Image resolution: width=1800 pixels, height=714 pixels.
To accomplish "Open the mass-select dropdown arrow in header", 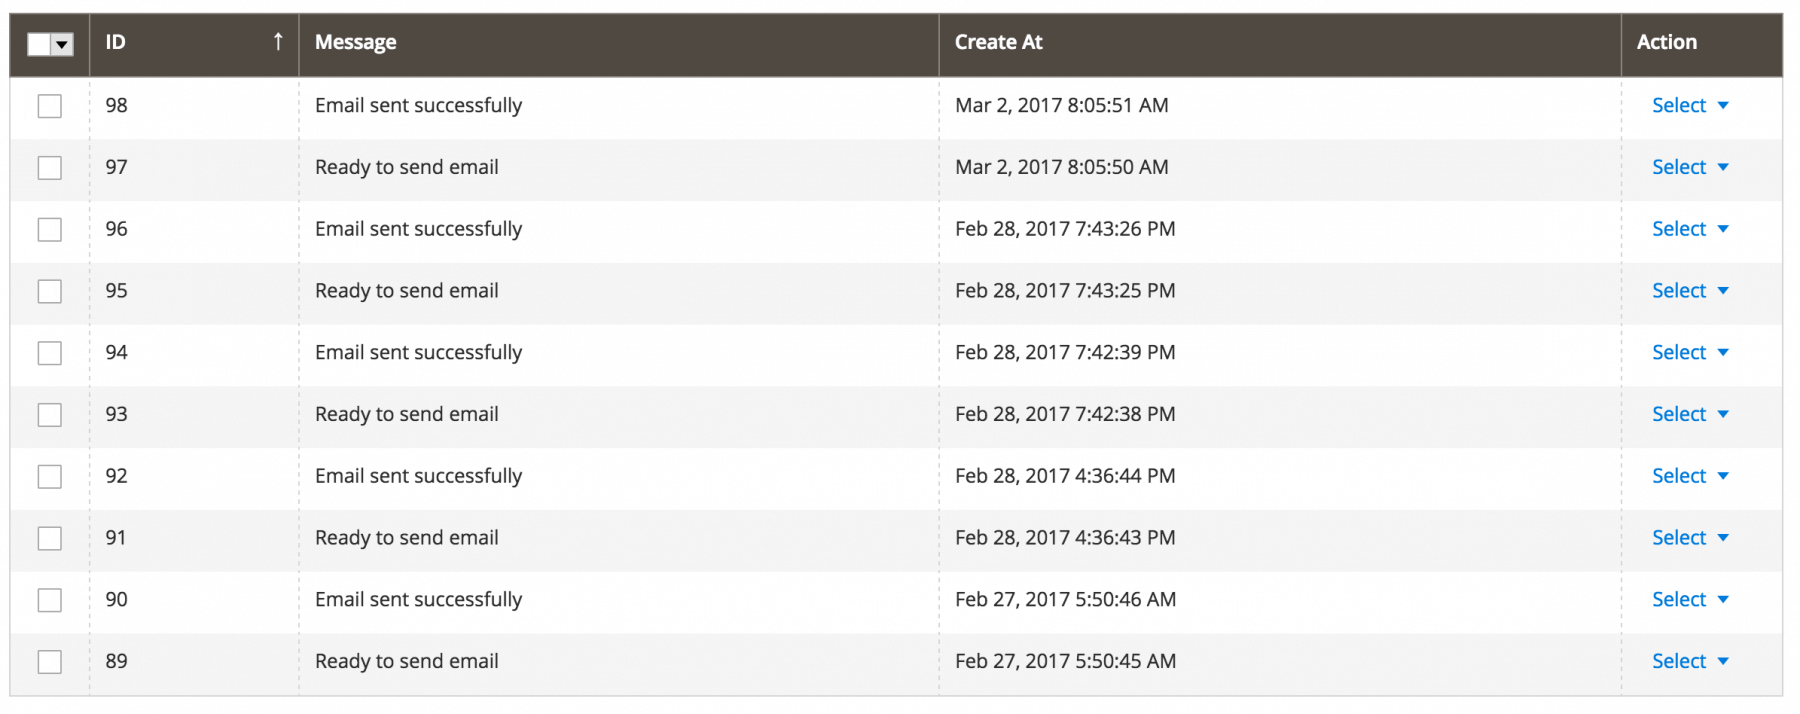I will tap(62, 44).
